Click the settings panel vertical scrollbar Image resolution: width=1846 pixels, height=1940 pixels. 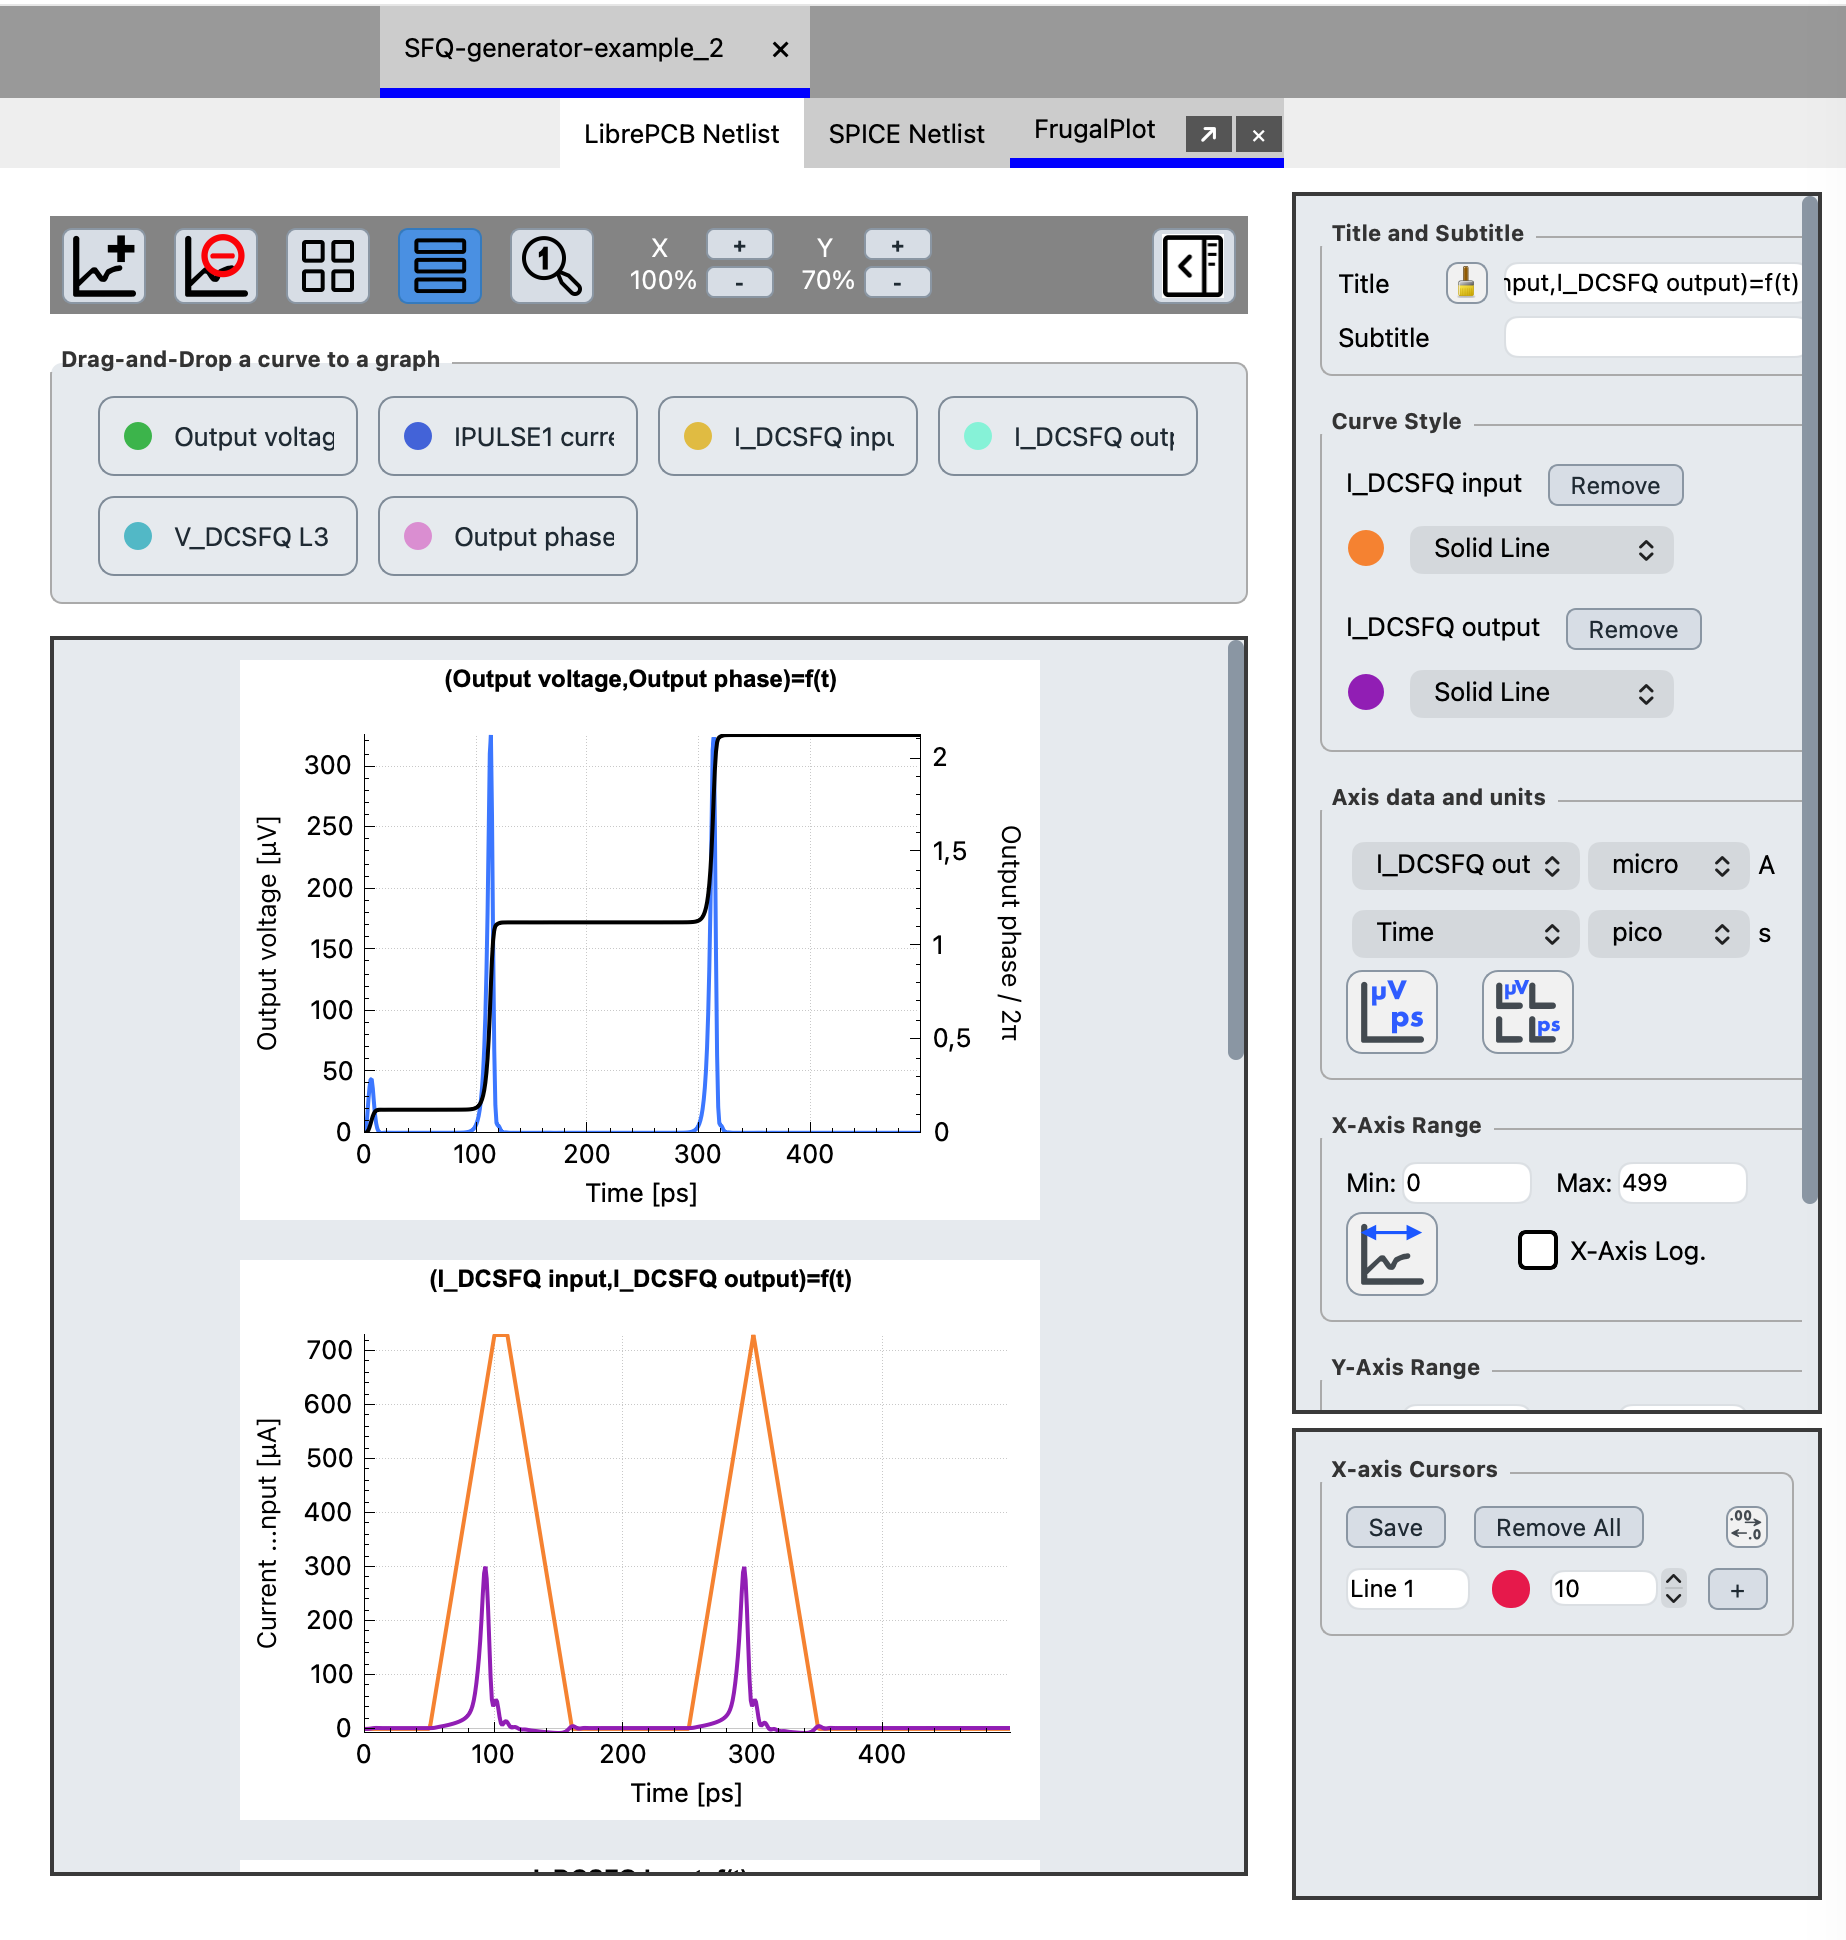(x=1810, y=700)
